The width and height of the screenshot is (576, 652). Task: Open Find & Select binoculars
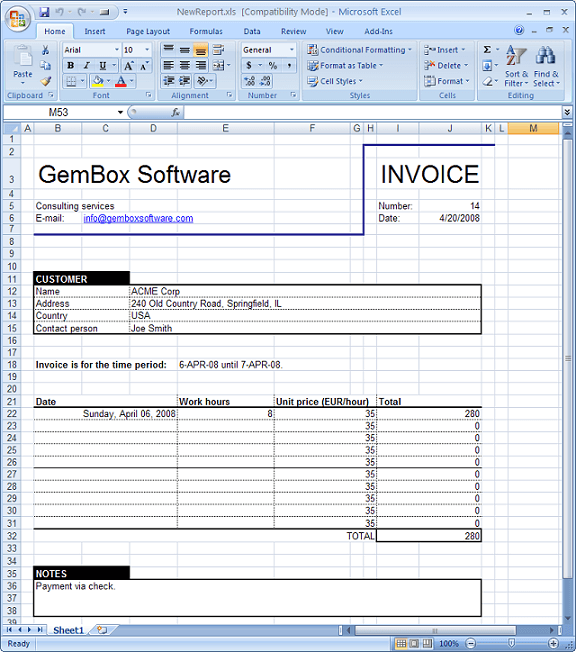pos(546,67)
